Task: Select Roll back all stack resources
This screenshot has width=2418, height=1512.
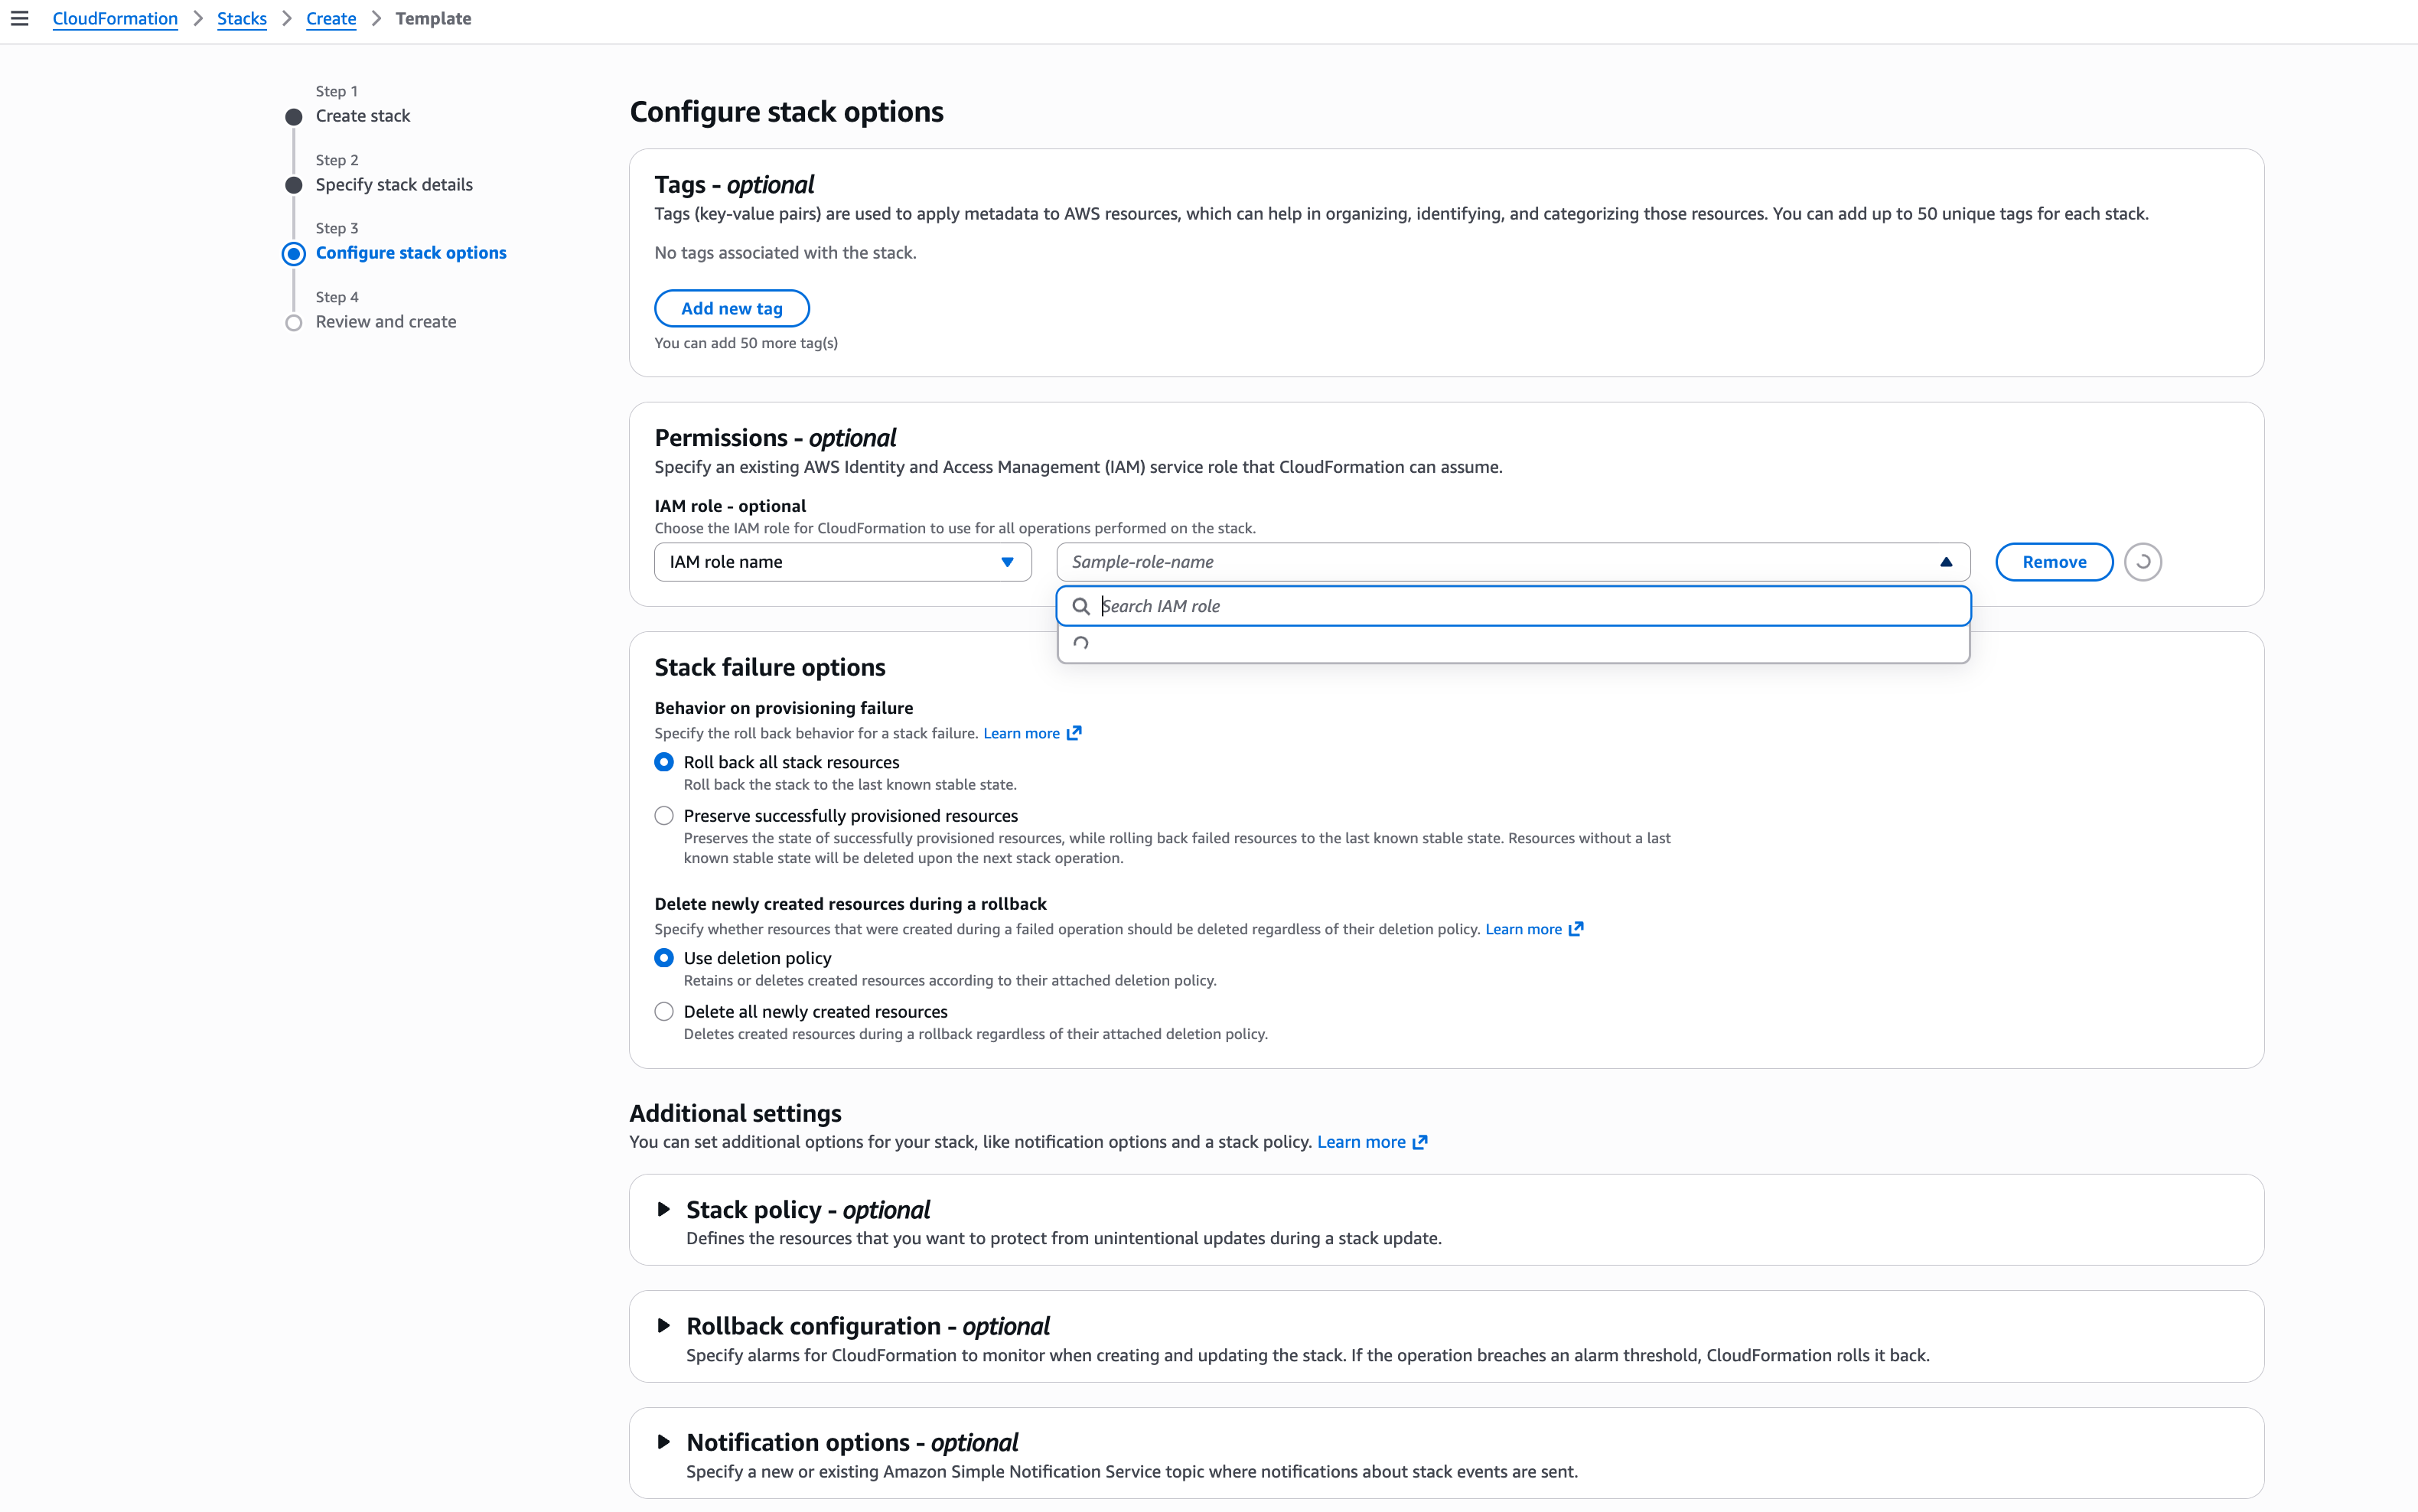Action: (x=664, y=761)
